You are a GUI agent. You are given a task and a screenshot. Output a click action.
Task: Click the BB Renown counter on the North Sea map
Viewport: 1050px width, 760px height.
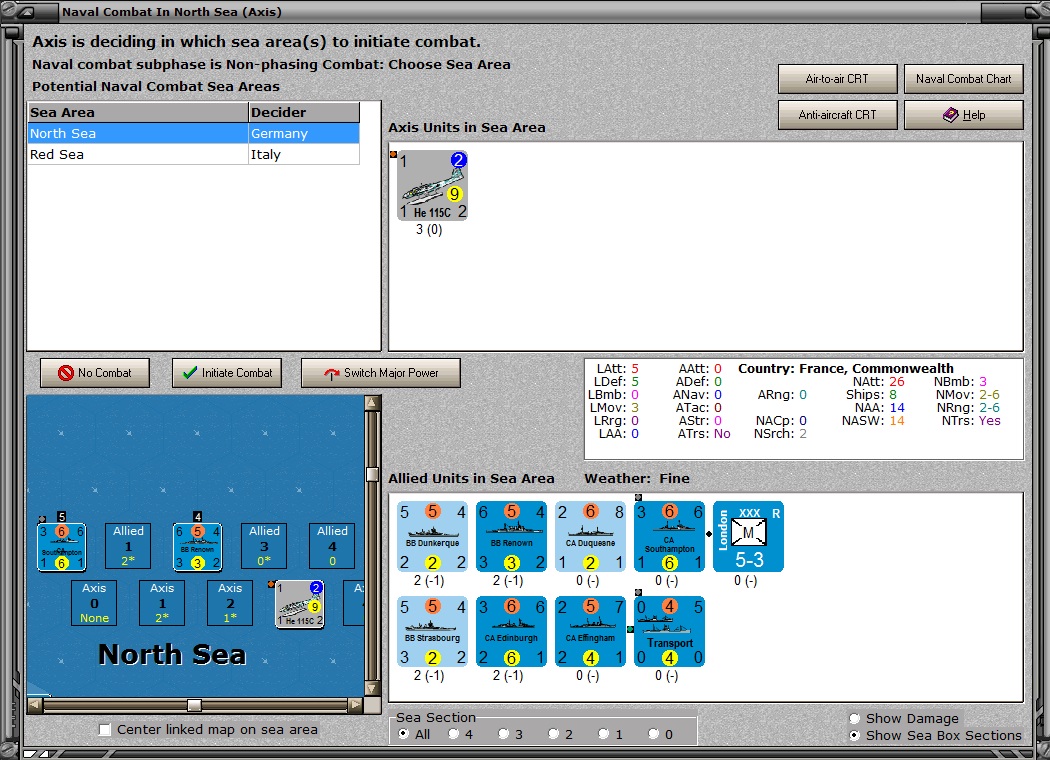197,547
